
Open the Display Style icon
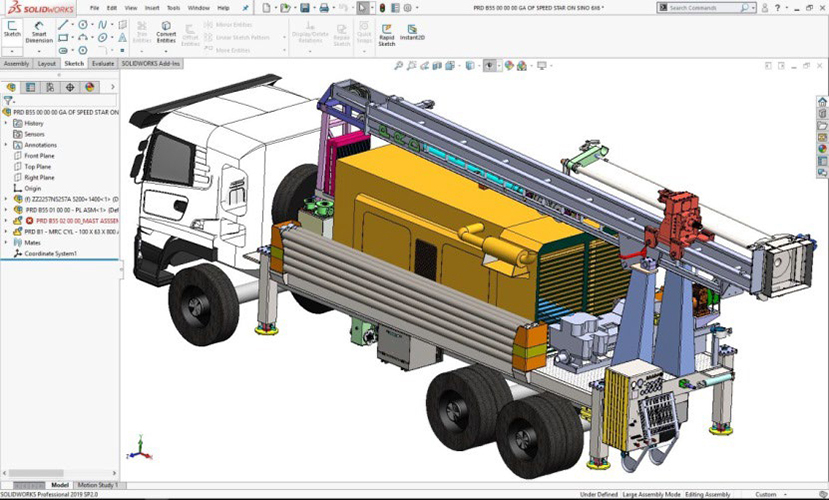coord(469,66)
